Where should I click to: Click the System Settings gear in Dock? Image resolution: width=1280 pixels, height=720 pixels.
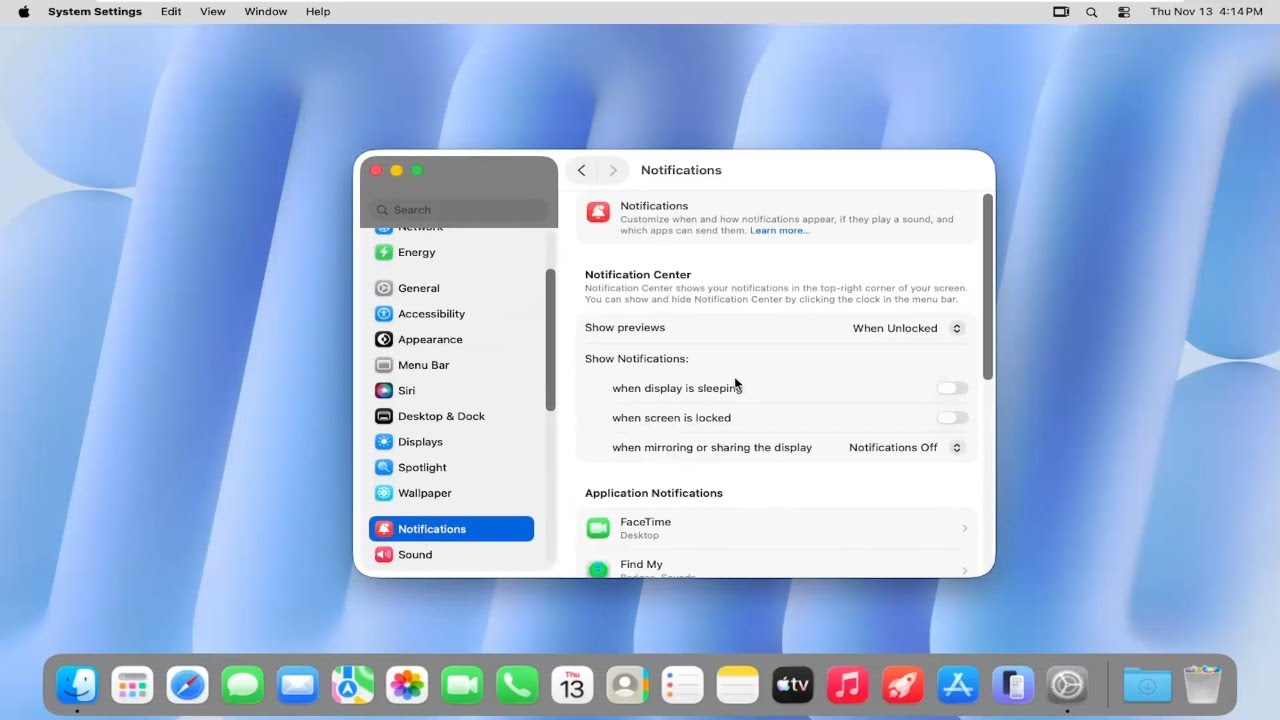tap(1067, 685)
